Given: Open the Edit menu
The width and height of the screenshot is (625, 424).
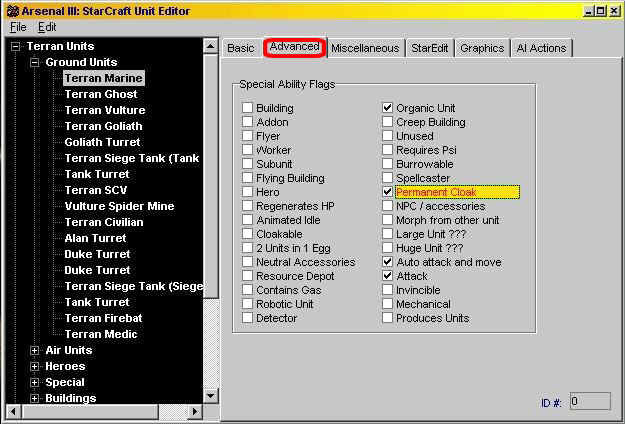Looking at the screenshot, I should [x=47, y=27].
